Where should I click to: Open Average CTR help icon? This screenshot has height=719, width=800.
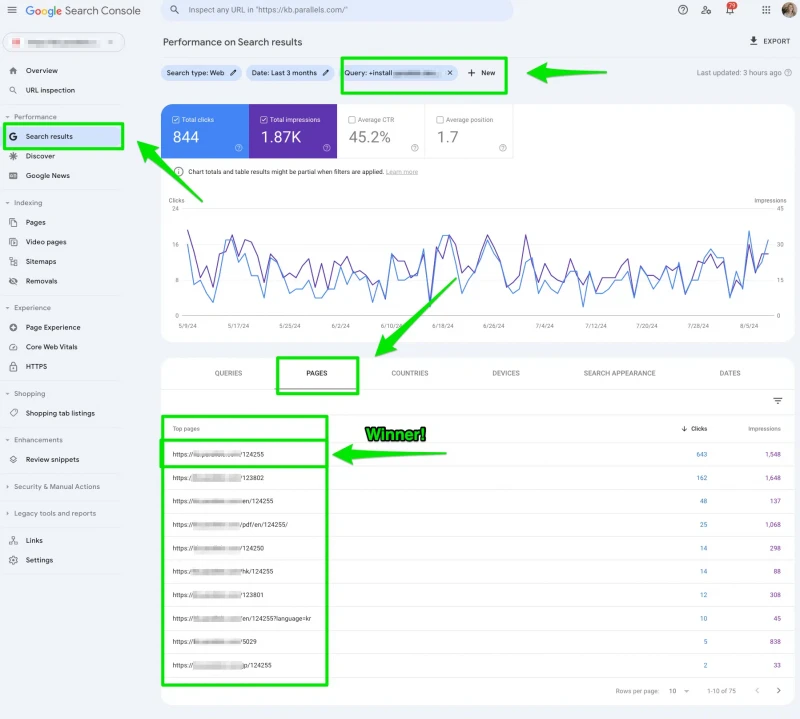[414, 147]
